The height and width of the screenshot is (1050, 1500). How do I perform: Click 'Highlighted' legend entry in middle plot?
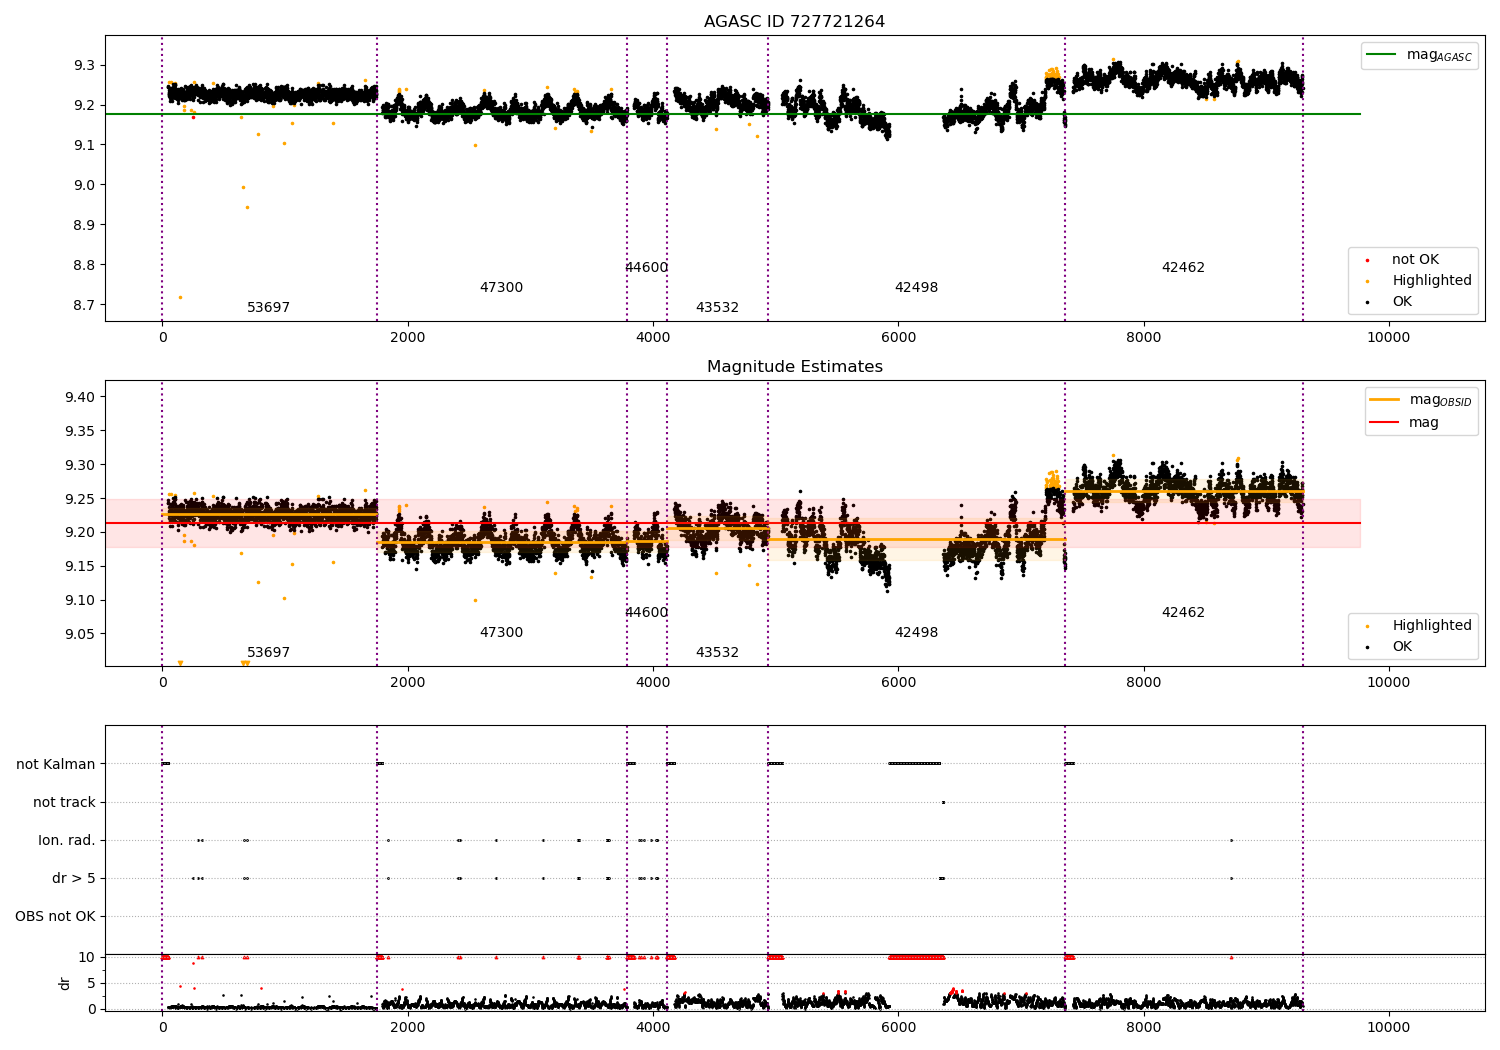[x=1420, y=625]
